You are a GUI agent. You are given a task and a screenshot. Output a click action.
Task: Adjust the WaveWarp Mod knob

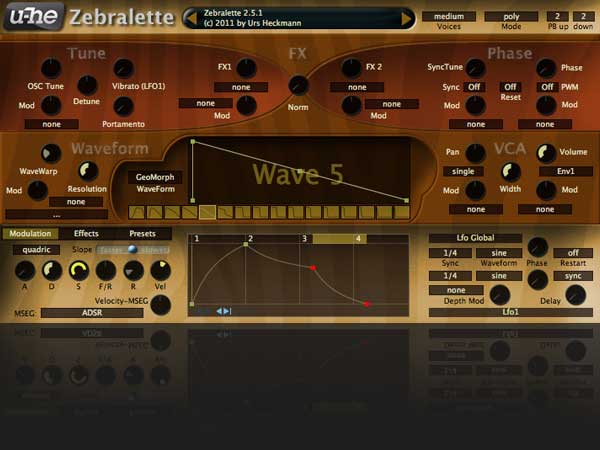(38, 191)
